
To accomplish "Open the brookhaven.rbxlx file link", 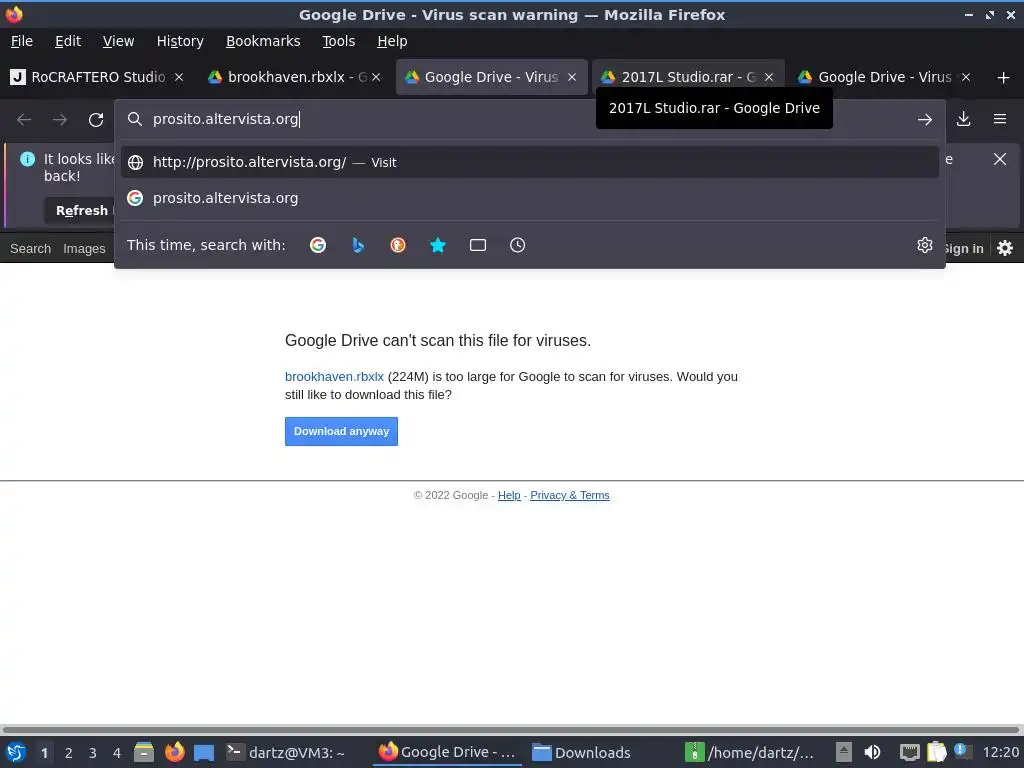I will (334, 377).
